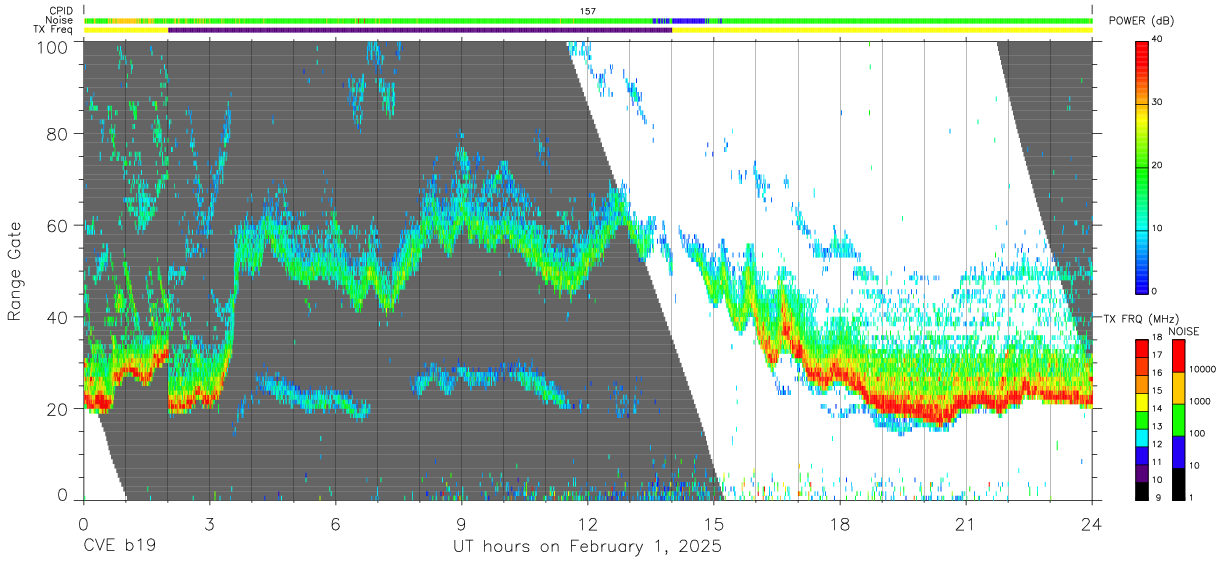Screen dimensions: 1228x567
Task: Click the 24 label on UT hours axis
Action: pyautogui.click(x=1092, y=523)
